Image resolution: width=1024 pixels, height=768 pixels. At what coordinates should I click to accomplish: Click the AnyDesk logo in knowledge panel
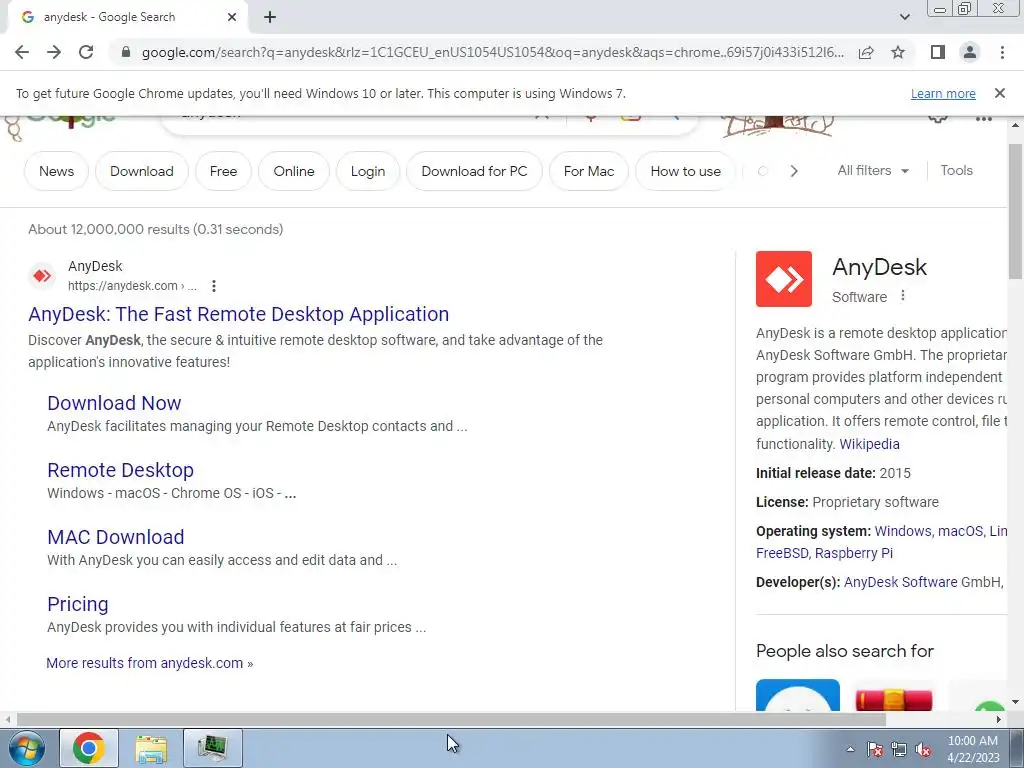[784, 279]
